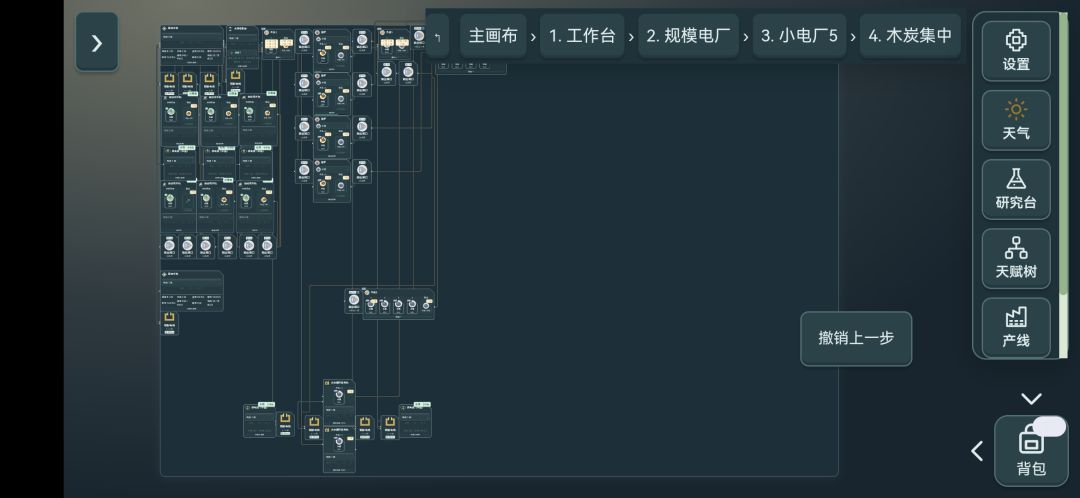Screen dimensions: 1080x498
Task: Expand the collapsed left side panel
Action: pos(96,42)
